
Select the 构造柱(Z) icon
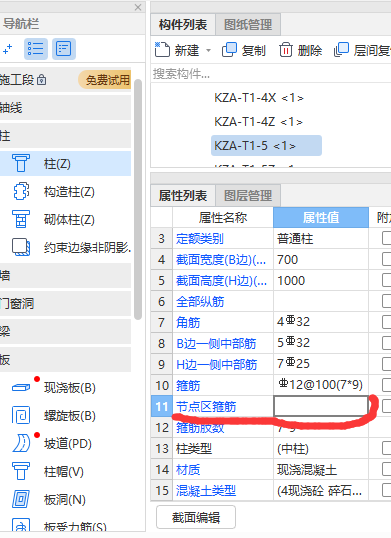coord(21,191)
